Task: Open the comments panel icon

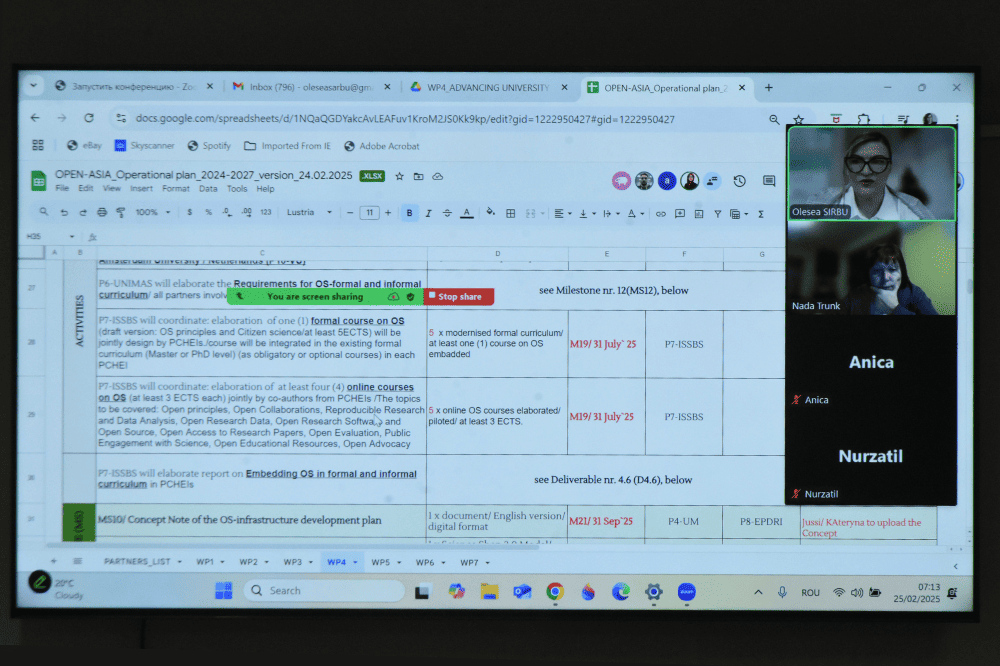Action: click(x=769, y=181)
